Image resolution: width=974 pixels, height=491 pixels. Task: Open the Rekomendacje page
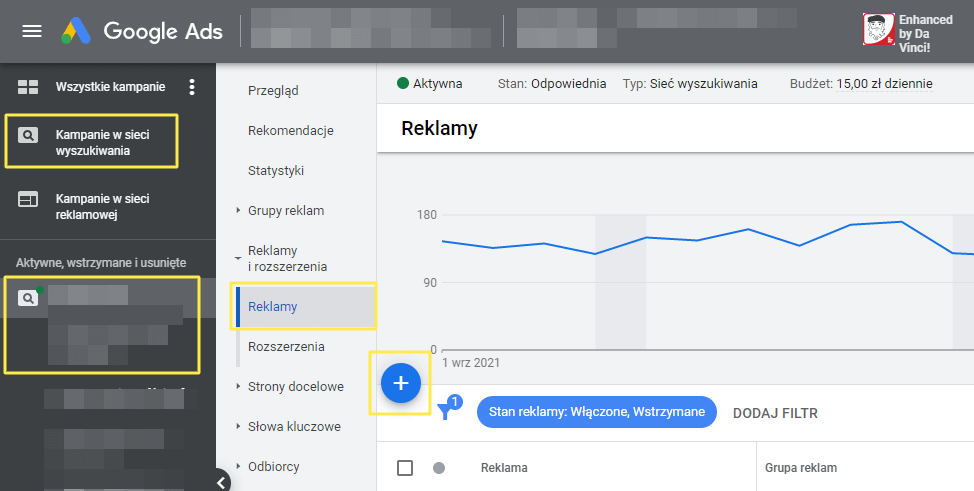tap(290, 131)
